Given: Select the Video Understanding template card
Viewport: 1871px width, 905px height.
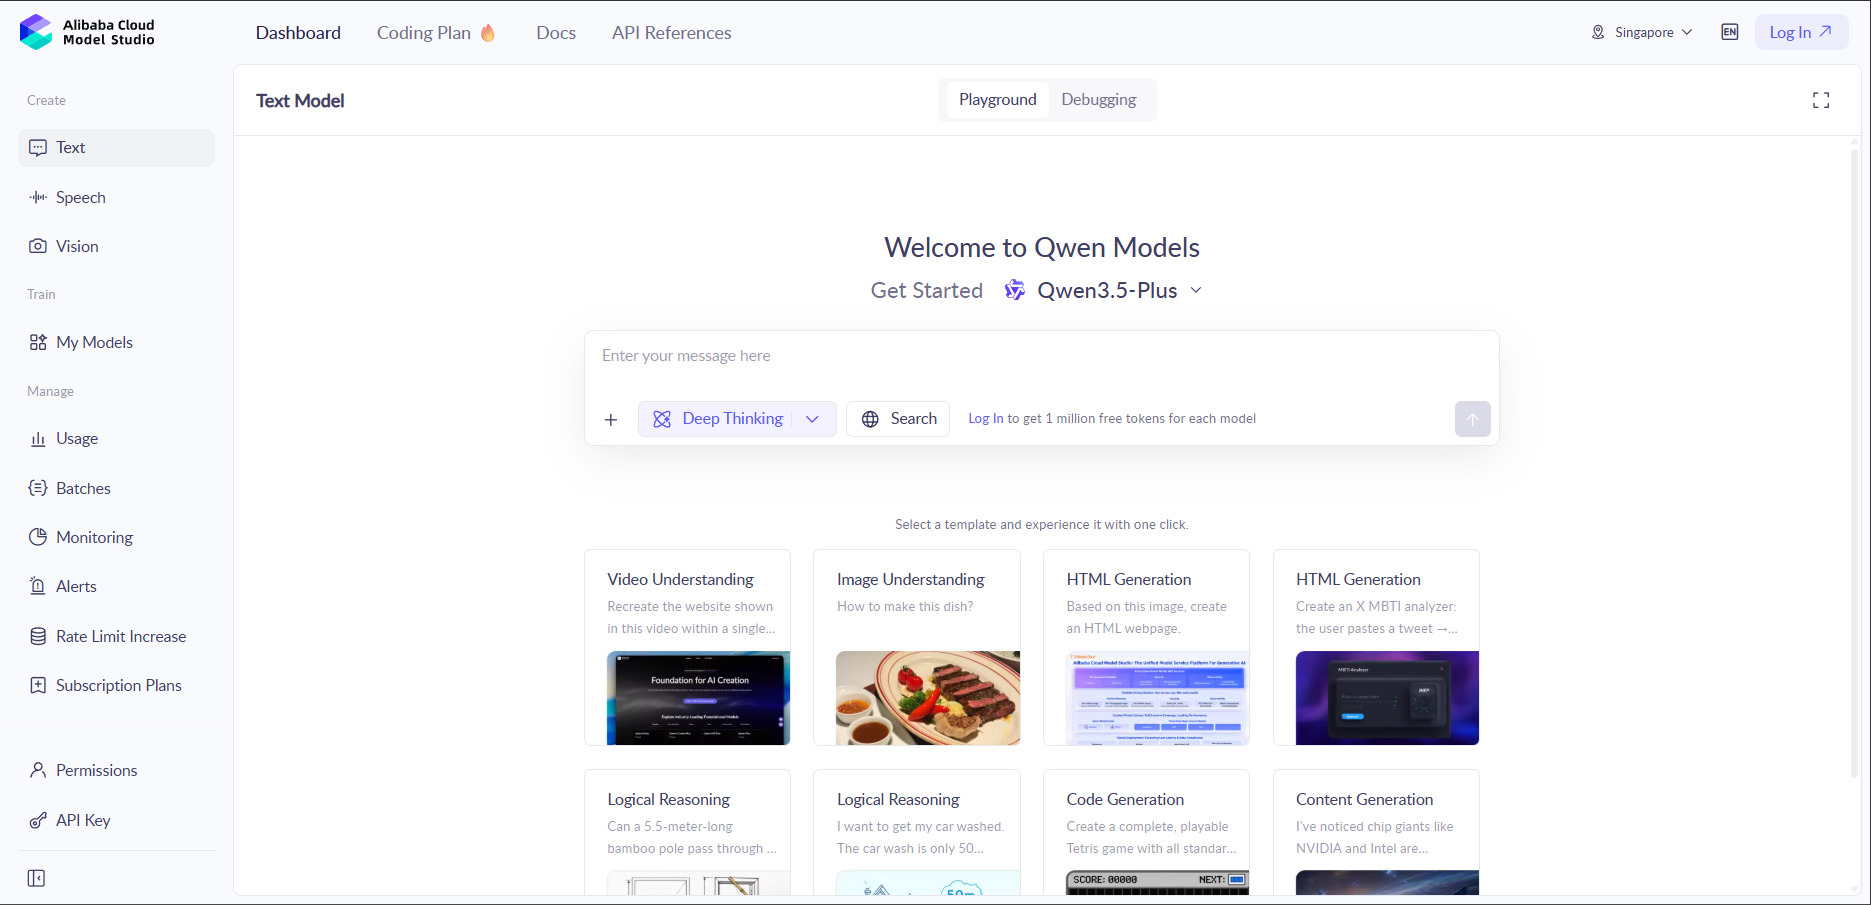Looking at the screenshot, I should pyautogui.click(x=687, y=647).
